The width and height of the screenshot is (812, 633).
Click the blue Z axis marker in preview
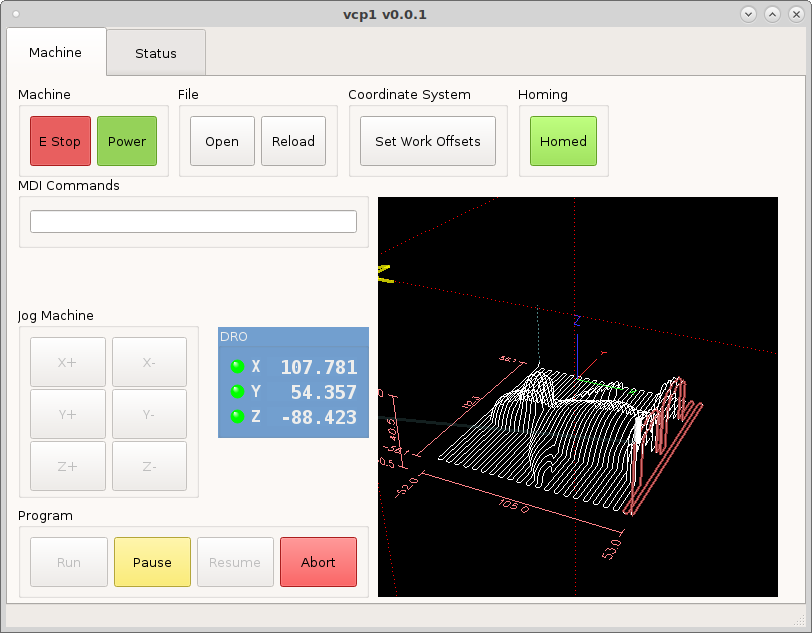pos(577,321)
